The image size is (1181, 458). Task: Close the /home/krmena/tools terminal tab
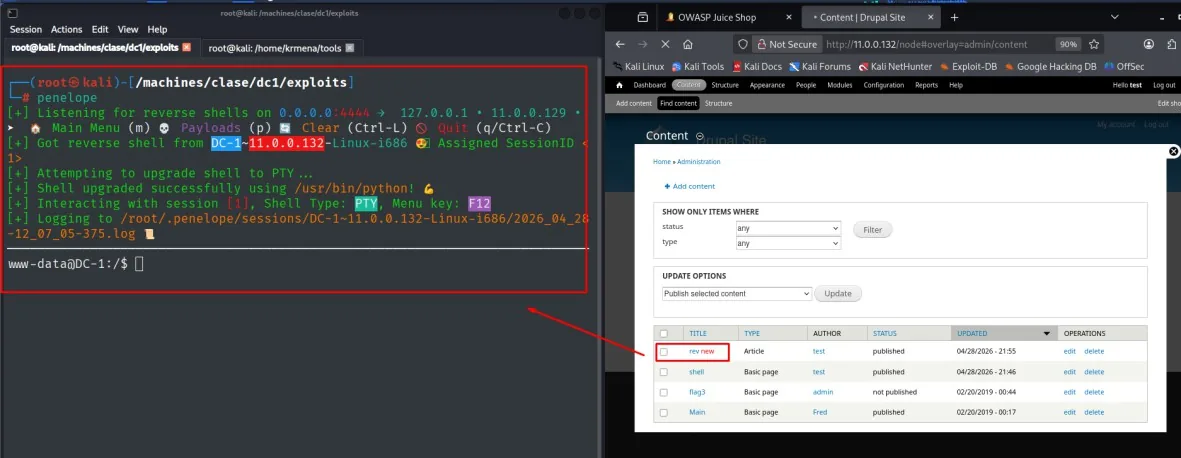pos(349,48)
